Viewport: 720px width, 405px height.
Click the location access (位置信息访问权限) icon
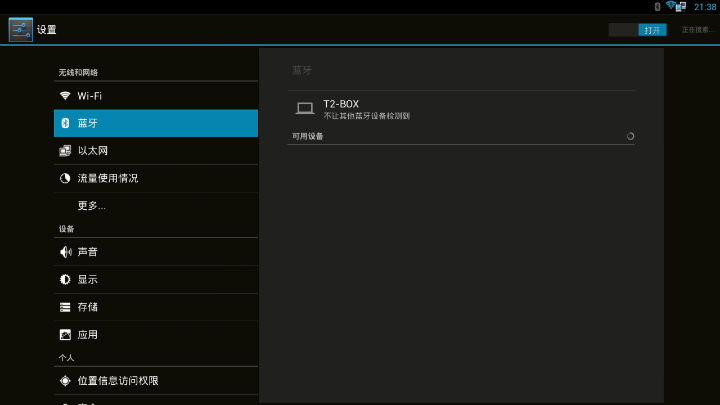[x=65, y=381]
